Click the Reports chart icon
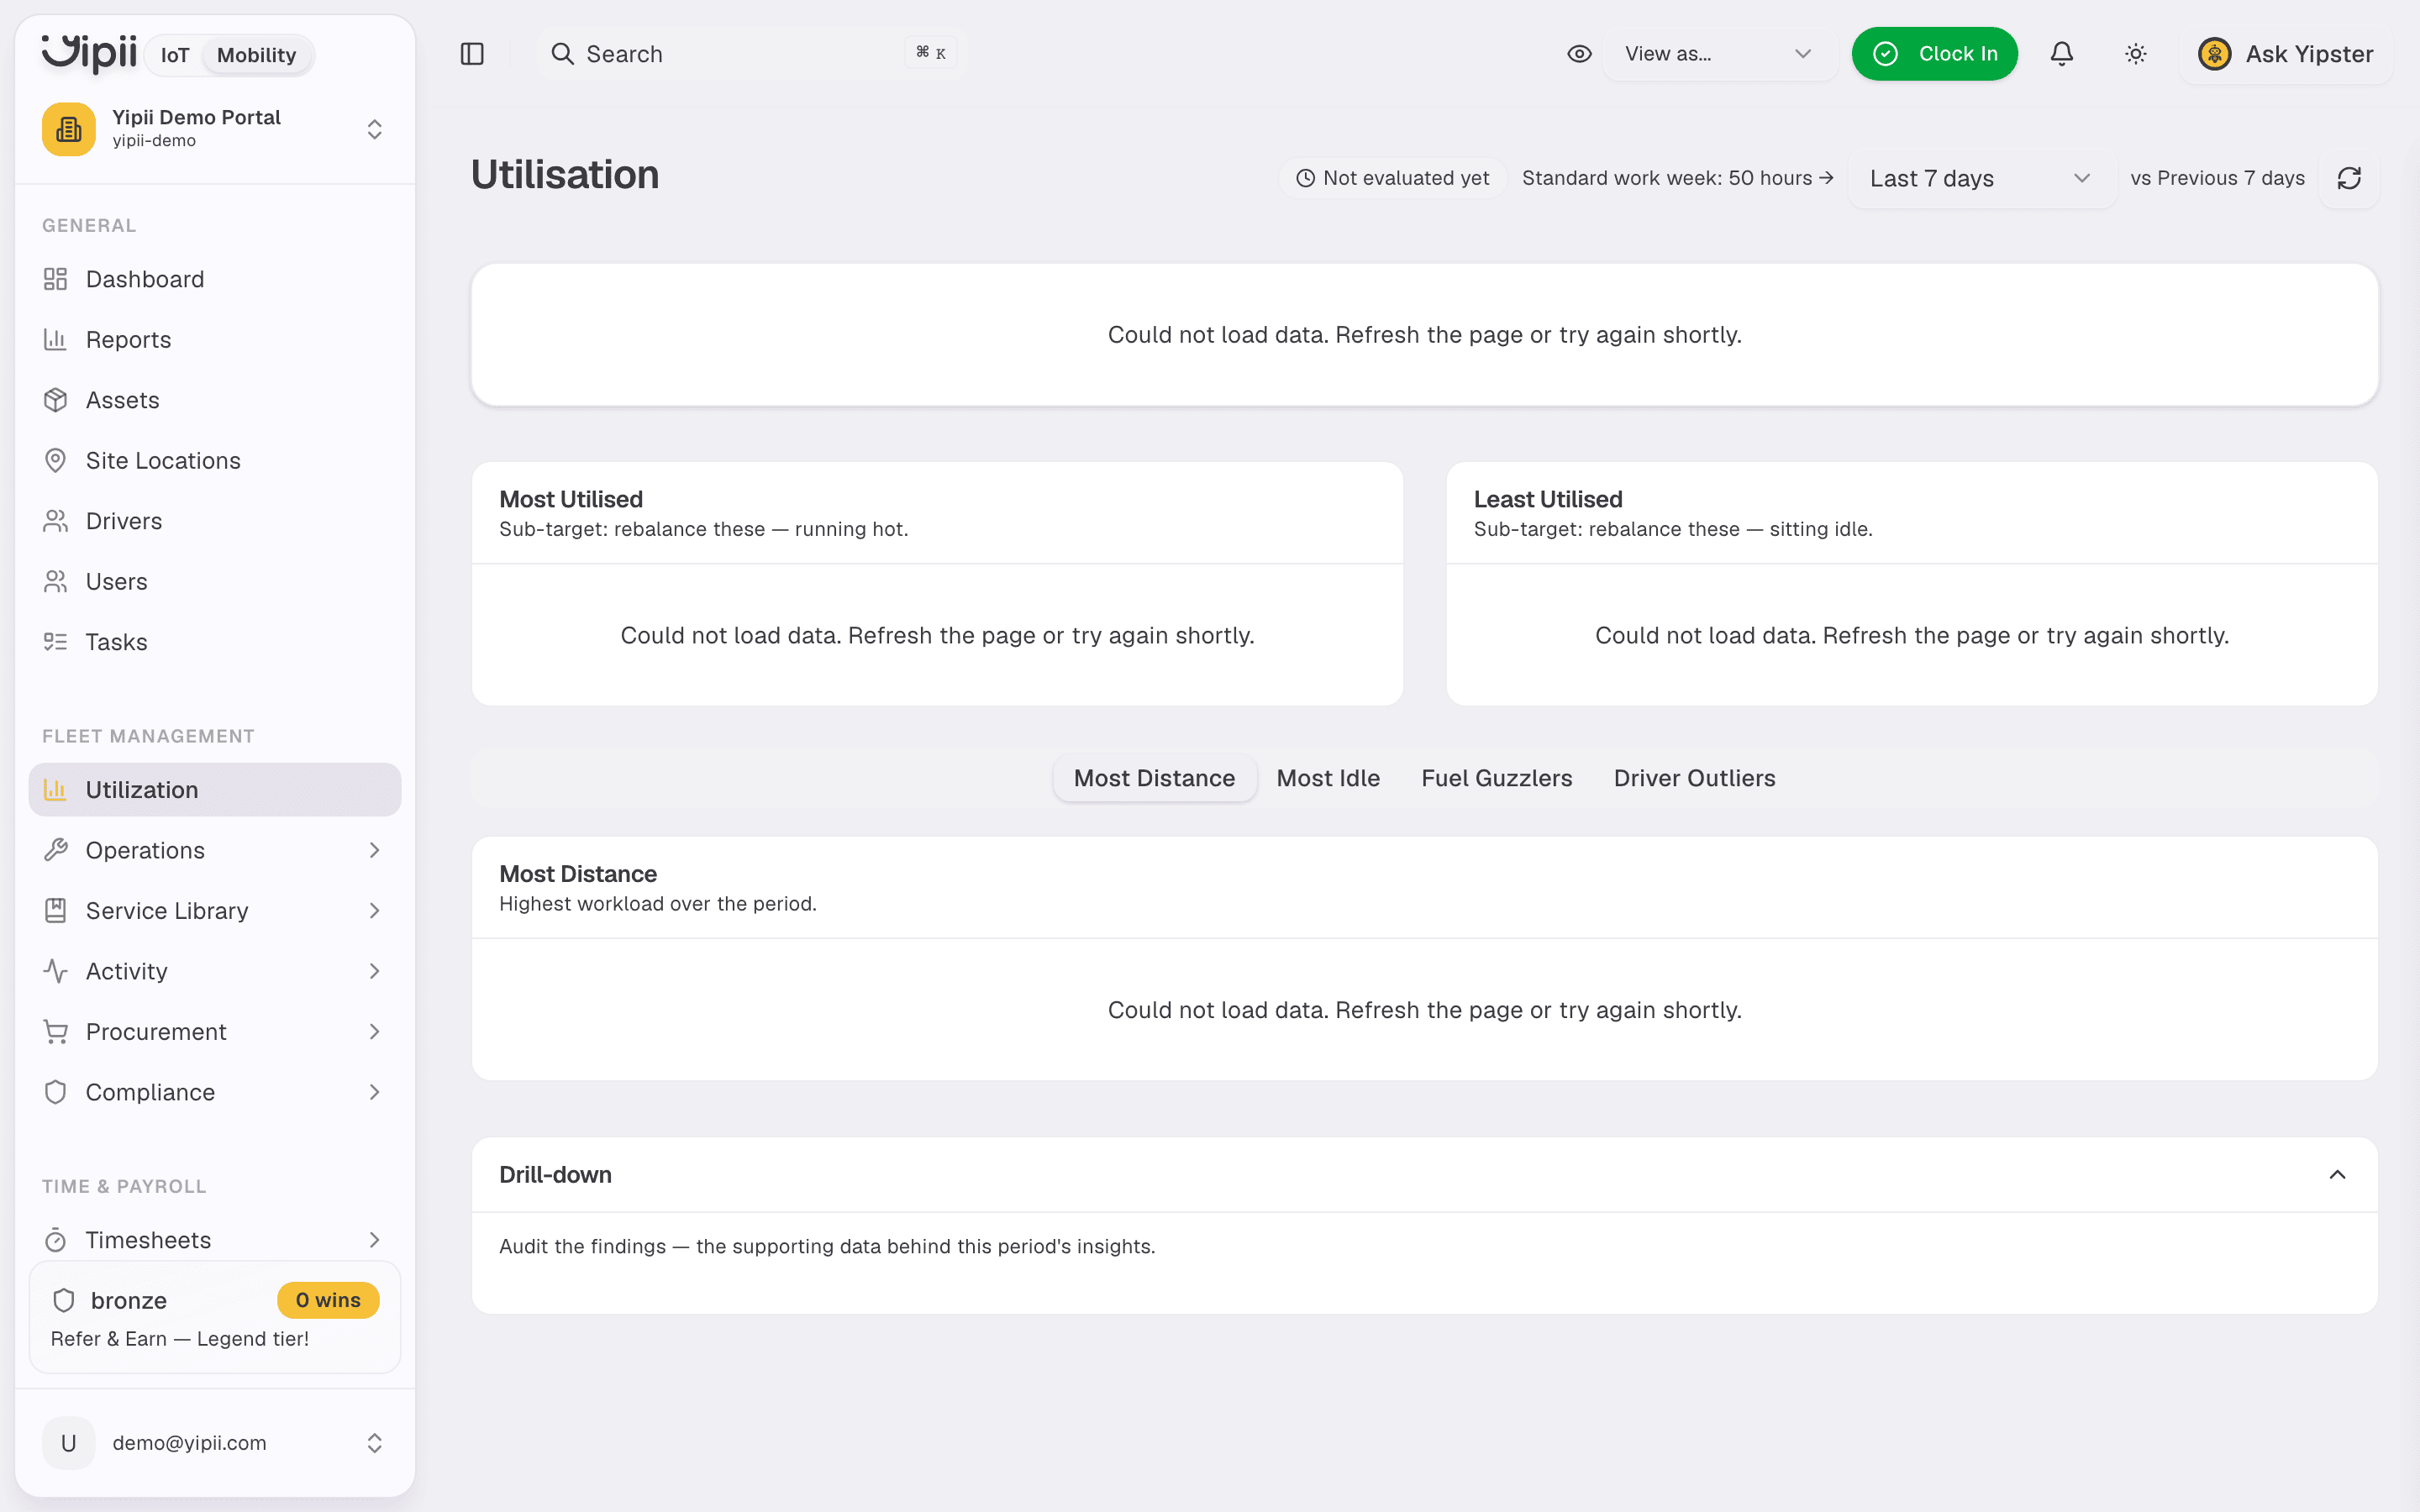2420x1512 pixels. (55, 340)
